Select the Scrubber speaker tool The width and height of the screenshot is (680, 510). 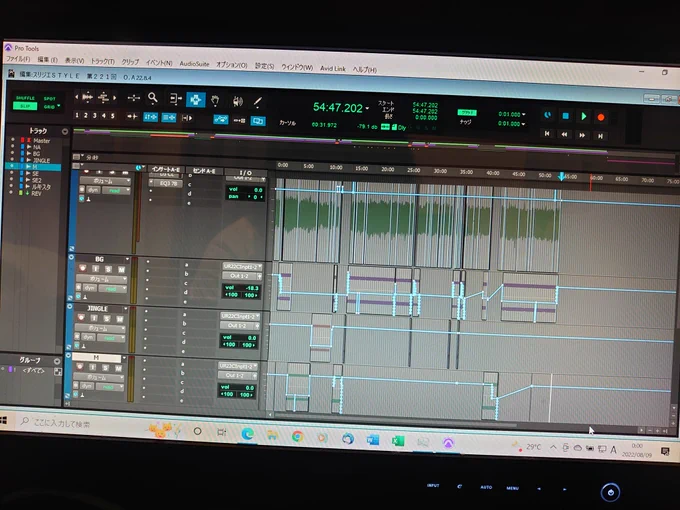pos(237,101)
